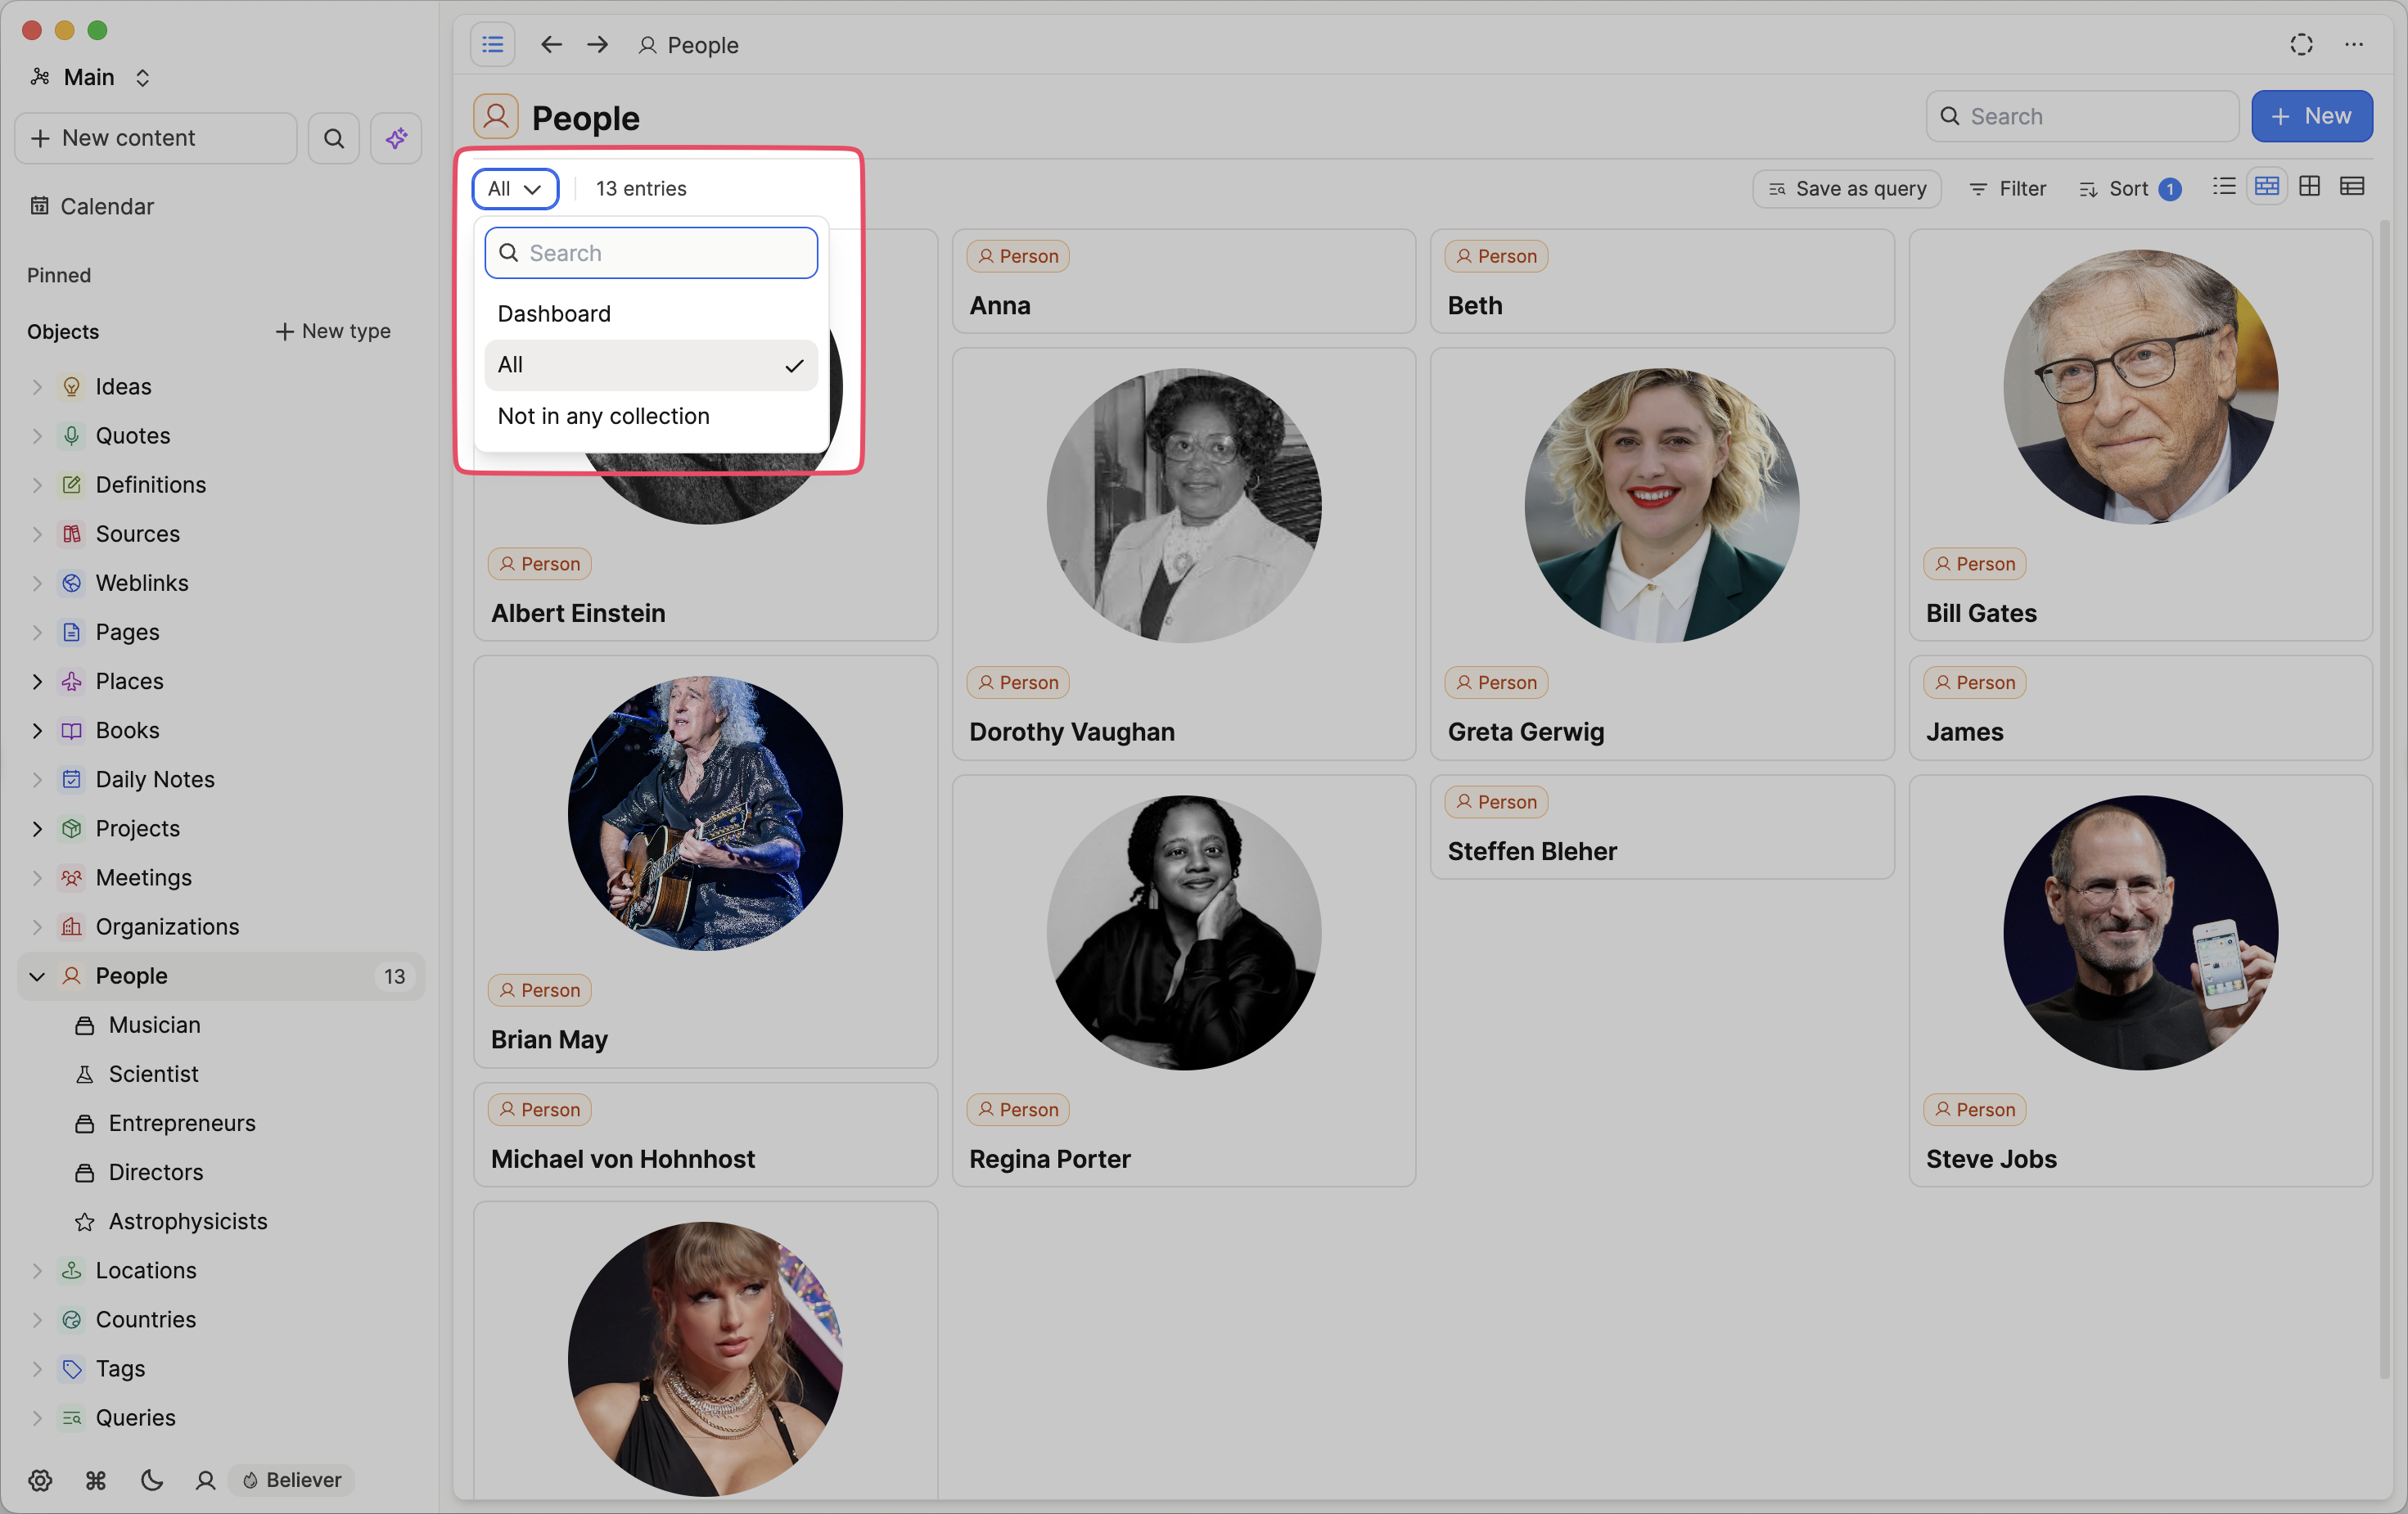Collapse the People tree item
Image resolution: width=2408 pixels, height=1514 pixels.
pos(37,976)
